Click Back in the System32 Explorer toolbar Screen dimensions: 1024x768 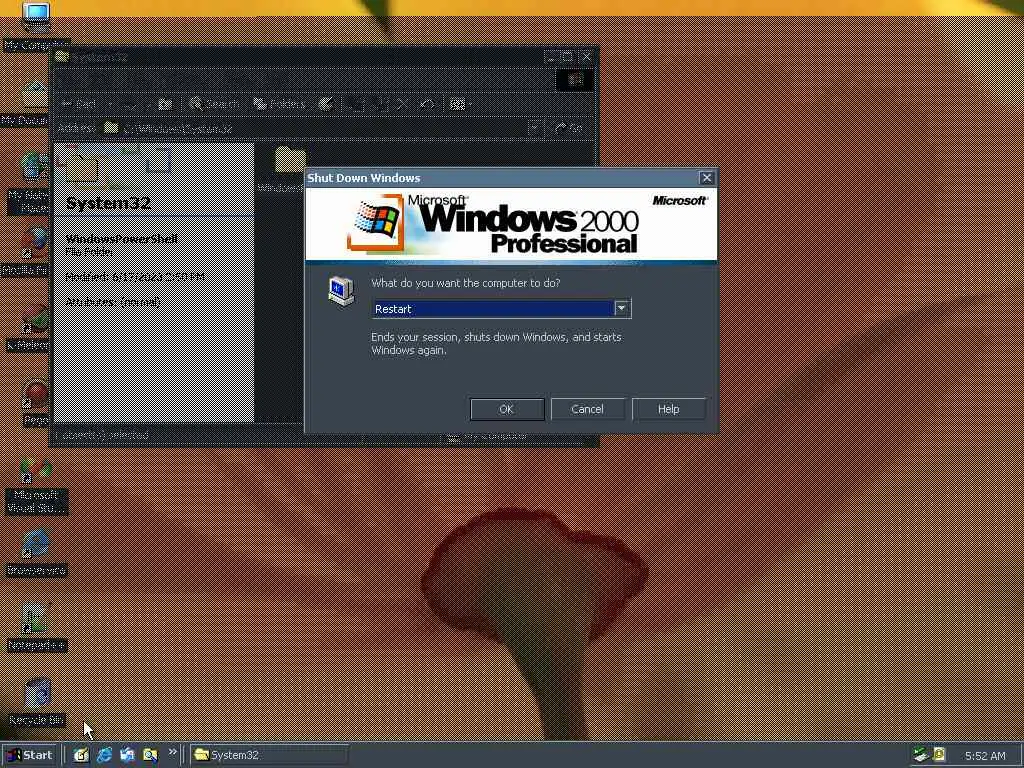coord(78,104)
